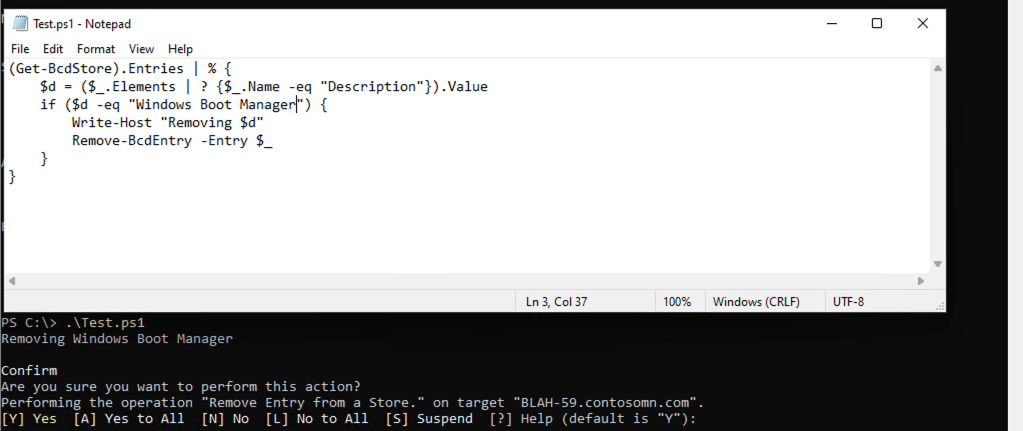Open the View menu
Viewport: 1023px width, 431px height.
point(141,49)
